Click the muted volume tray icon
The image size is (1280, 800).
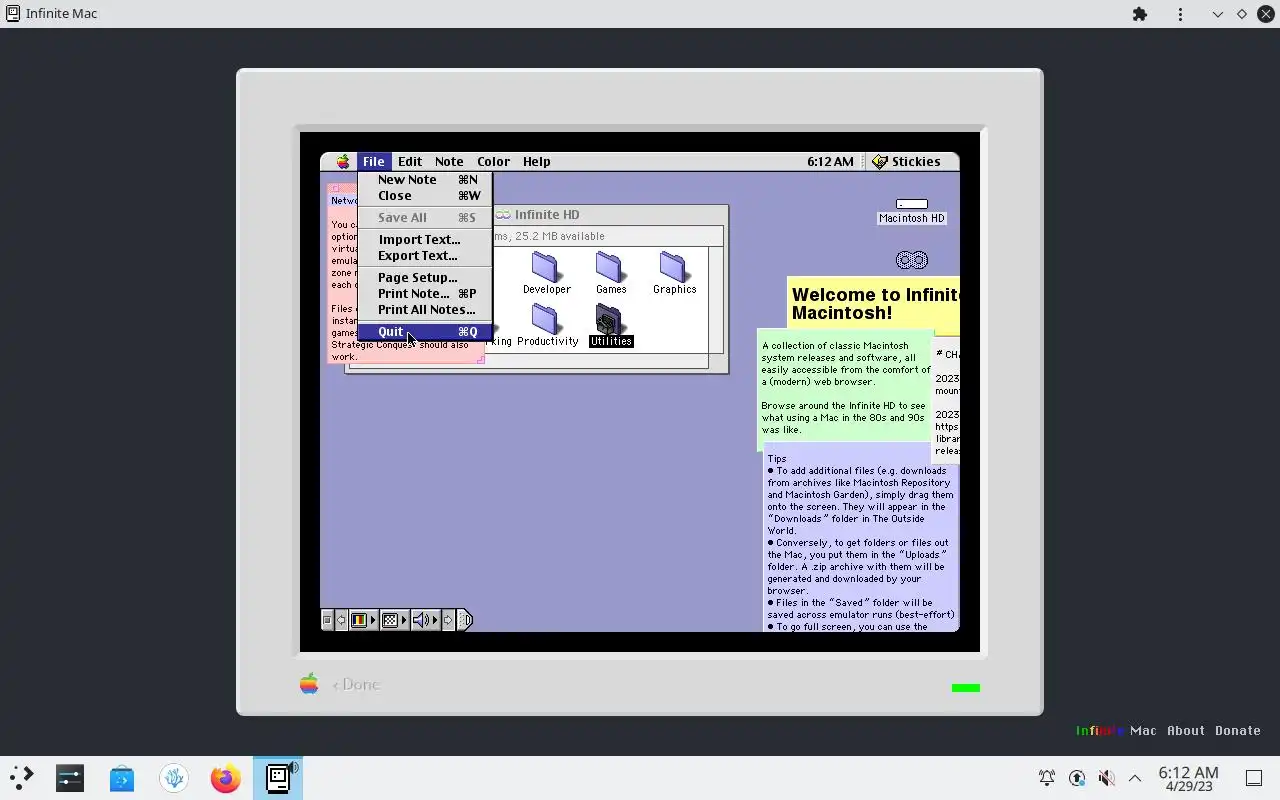[x=1106, y=777]
